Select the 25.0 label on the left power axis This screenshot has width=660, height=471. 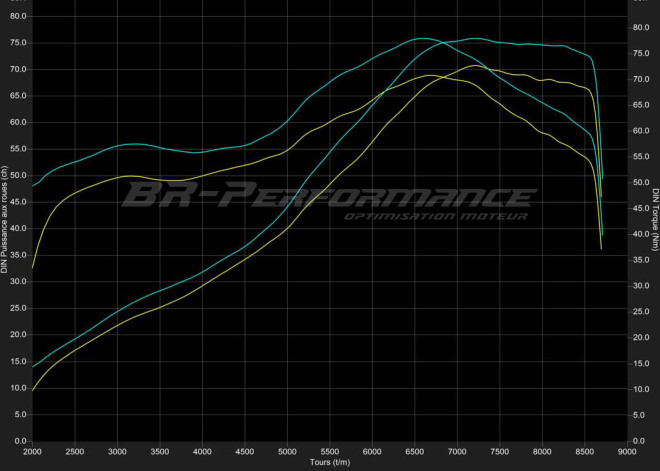point(19,308)
